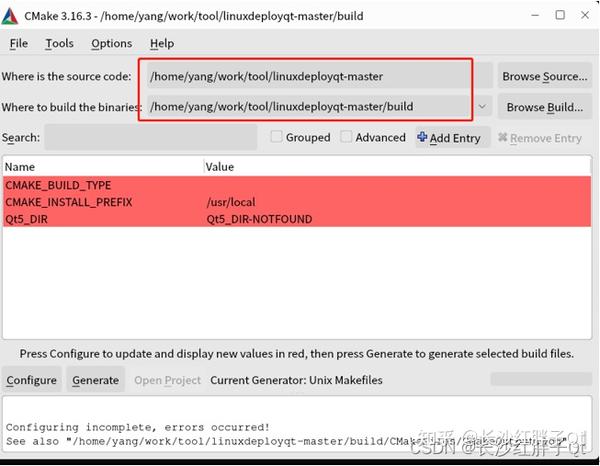Click the Configure button
This screenshot has height=466, width=600.
[x=31, y=380]
